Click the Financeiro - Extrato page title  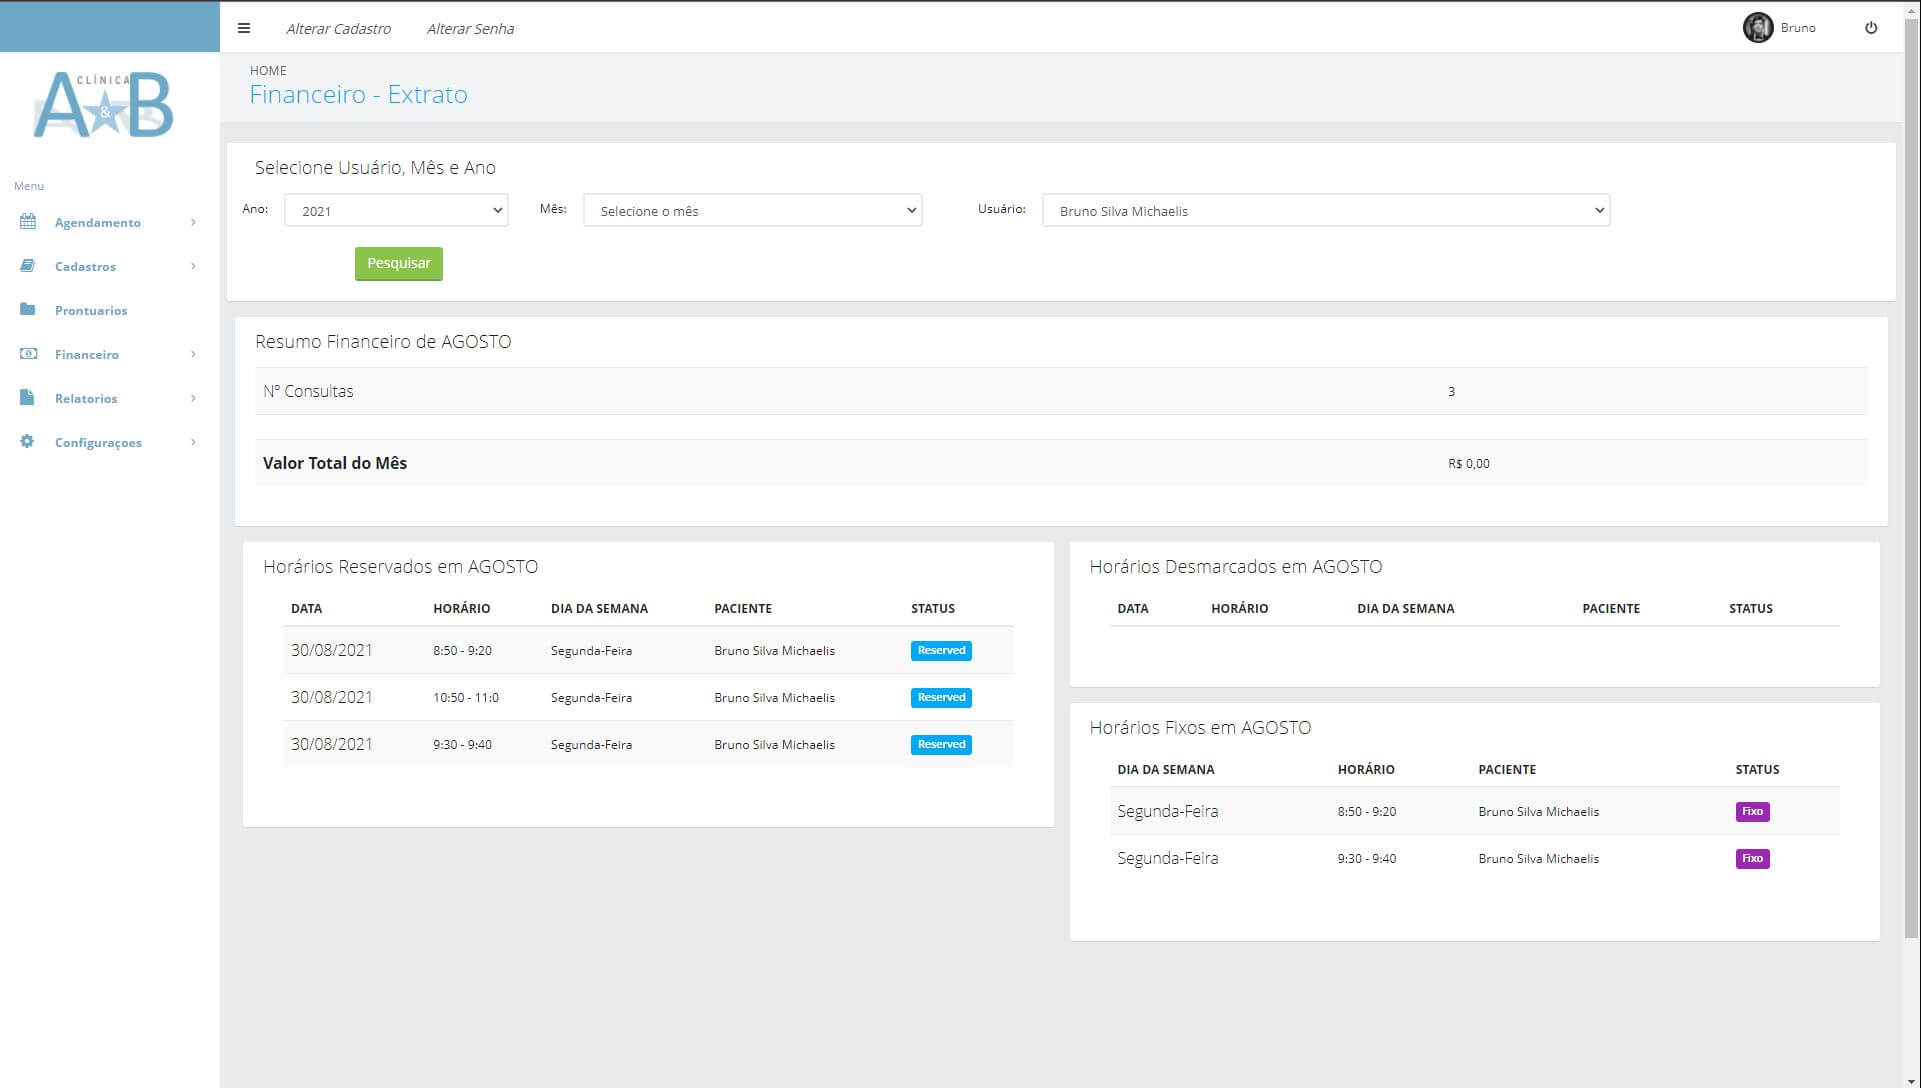click(358, 95)
